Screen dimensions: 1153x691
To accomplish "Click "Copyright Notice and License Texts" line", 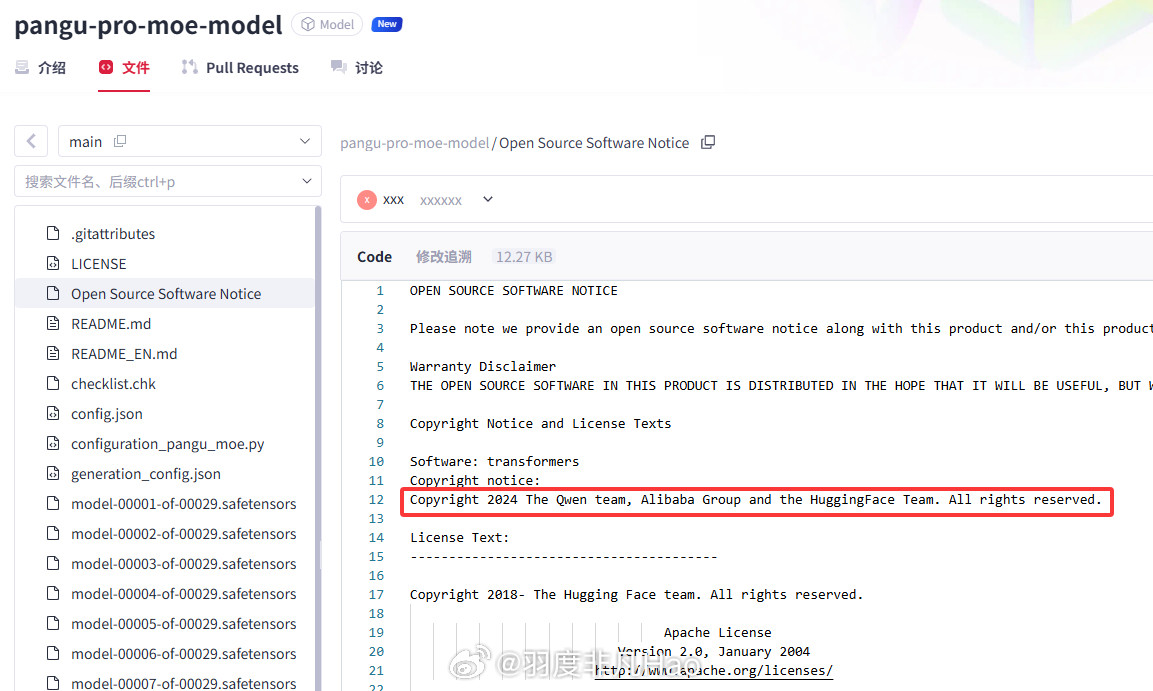I will point(540,423).
